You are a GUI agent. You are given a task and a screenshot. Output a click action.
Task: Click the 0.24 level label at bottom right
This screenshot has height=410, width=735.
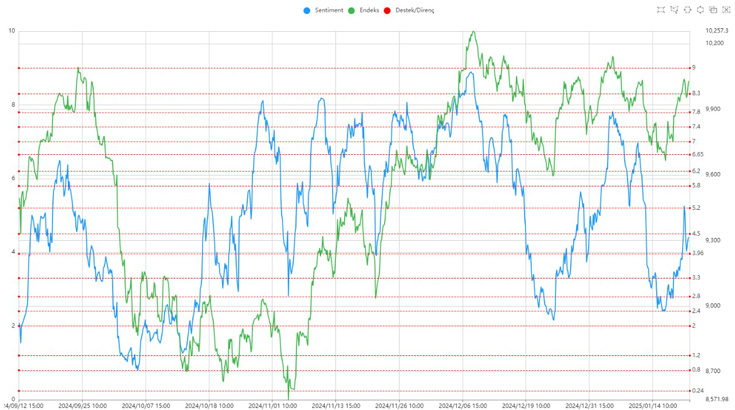(x=697, y=391)
